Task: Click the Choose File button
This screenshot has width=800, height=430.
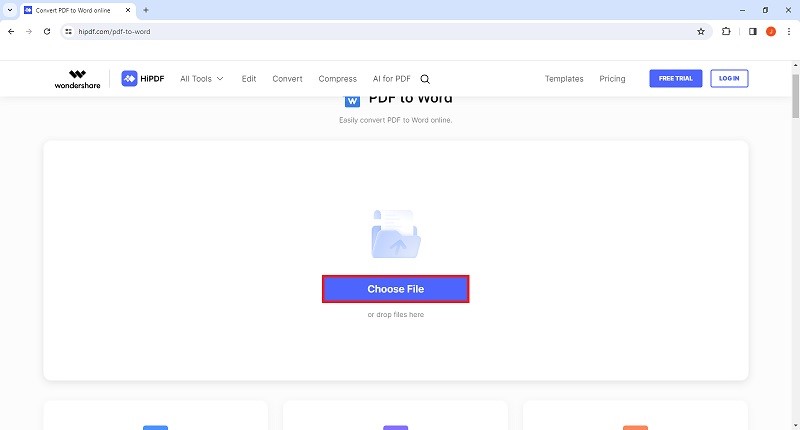Action: pyautogui.click(x=395, y=289)
